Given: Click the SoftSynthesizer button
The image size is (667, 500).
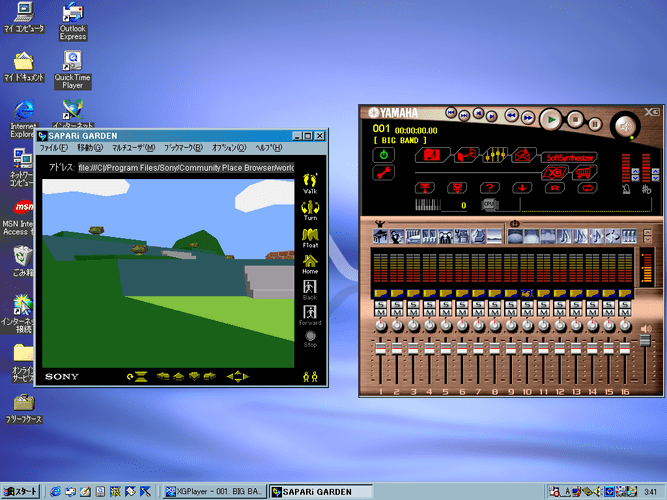Looking at the screenshot, I should pos(564,156).
